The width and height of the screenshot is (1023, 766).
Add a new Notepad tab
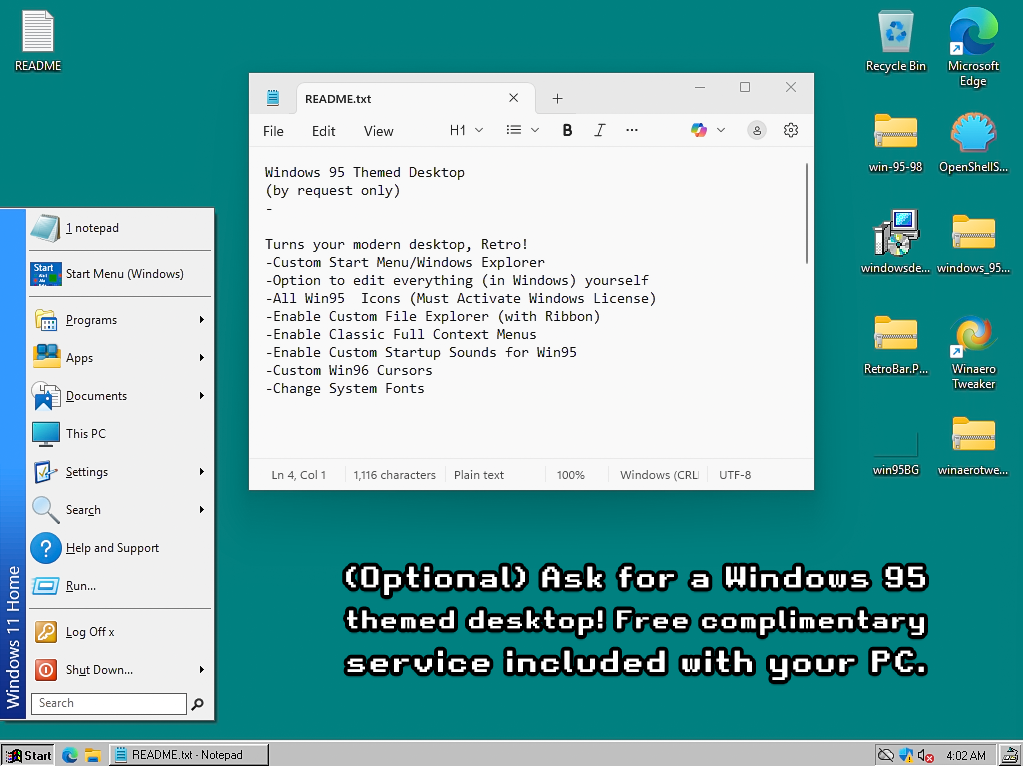coord(557,99)
